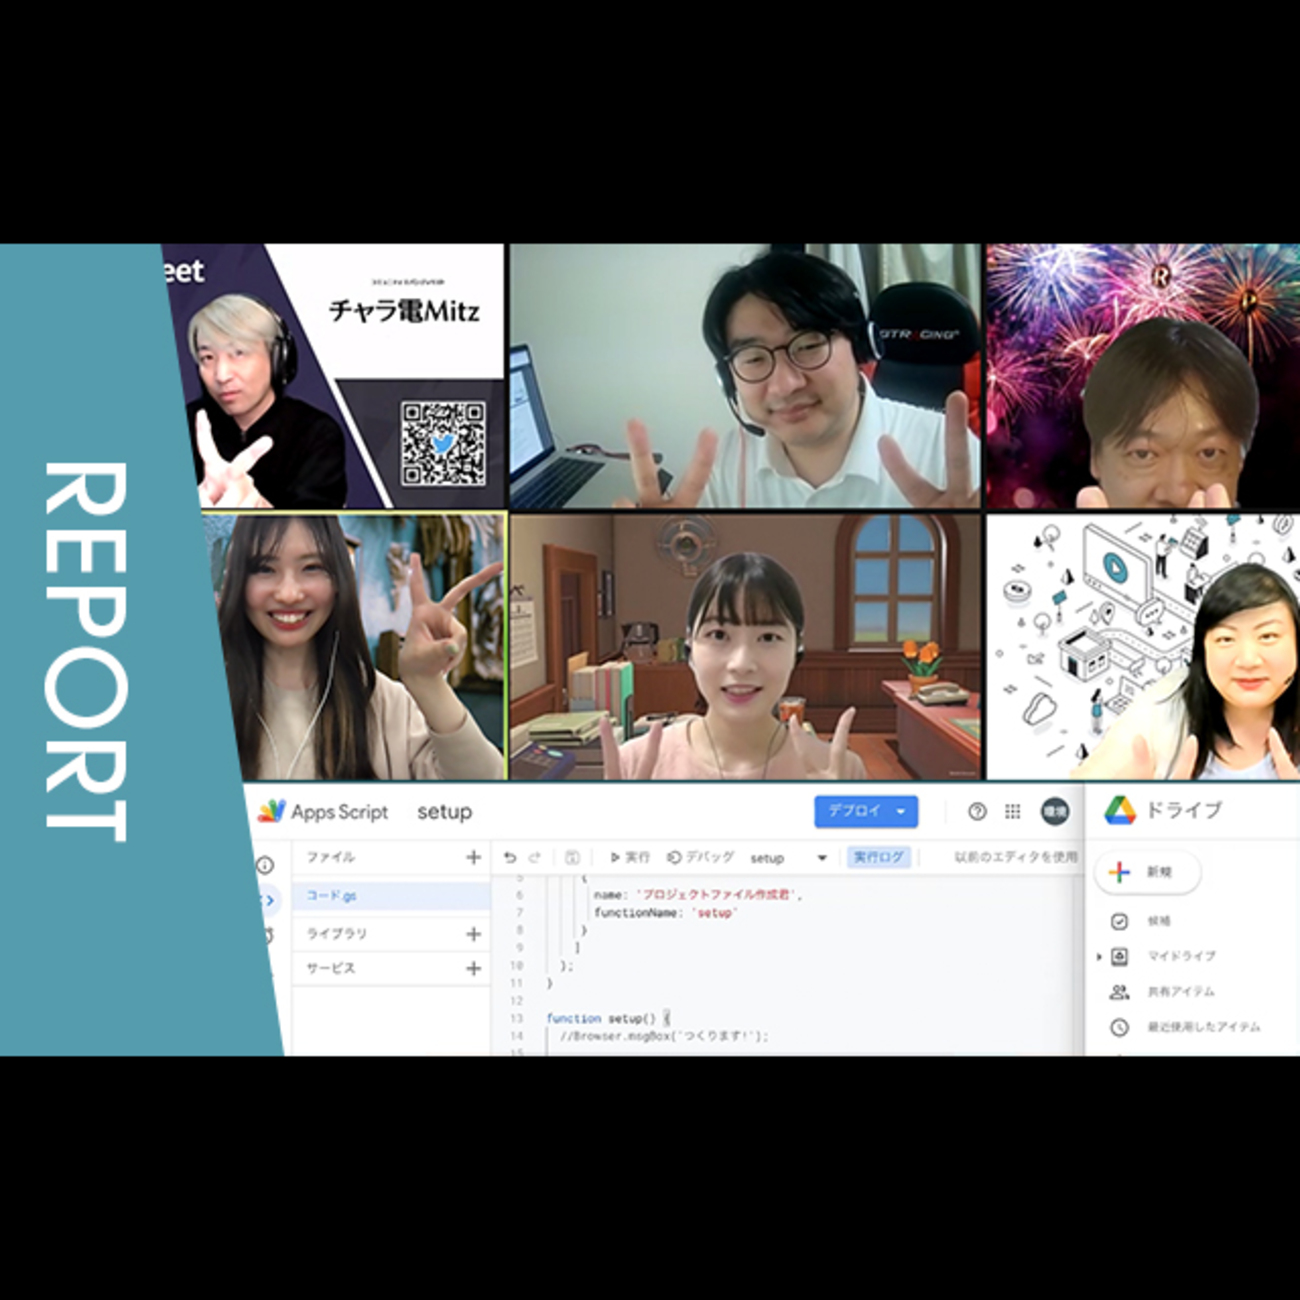The image size is (1300, 1300).
Task: Select the fireworks background video tile
Action: click(x=1143, y=376)
